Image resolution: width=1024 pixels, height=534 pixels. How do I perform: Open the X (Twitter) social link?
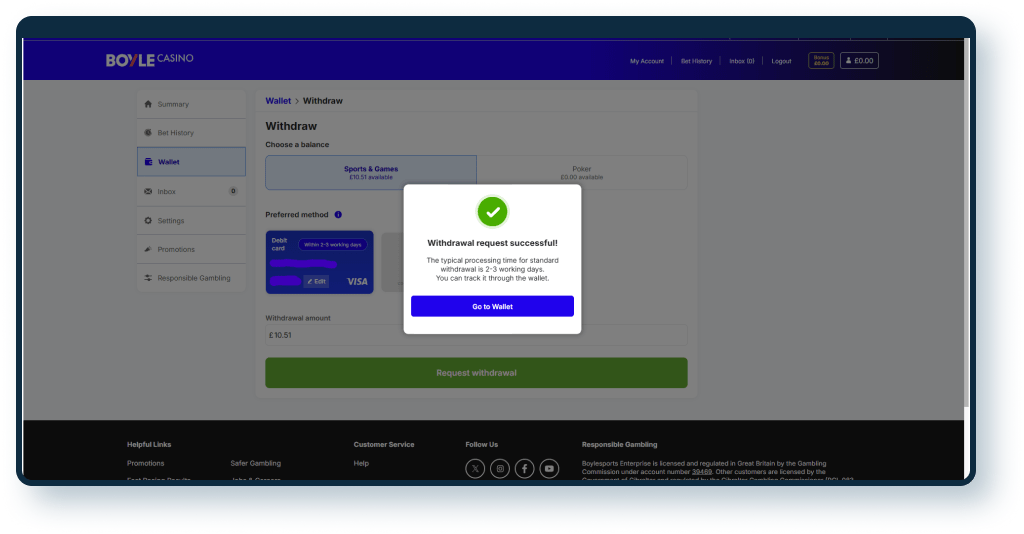coord(475,468)
